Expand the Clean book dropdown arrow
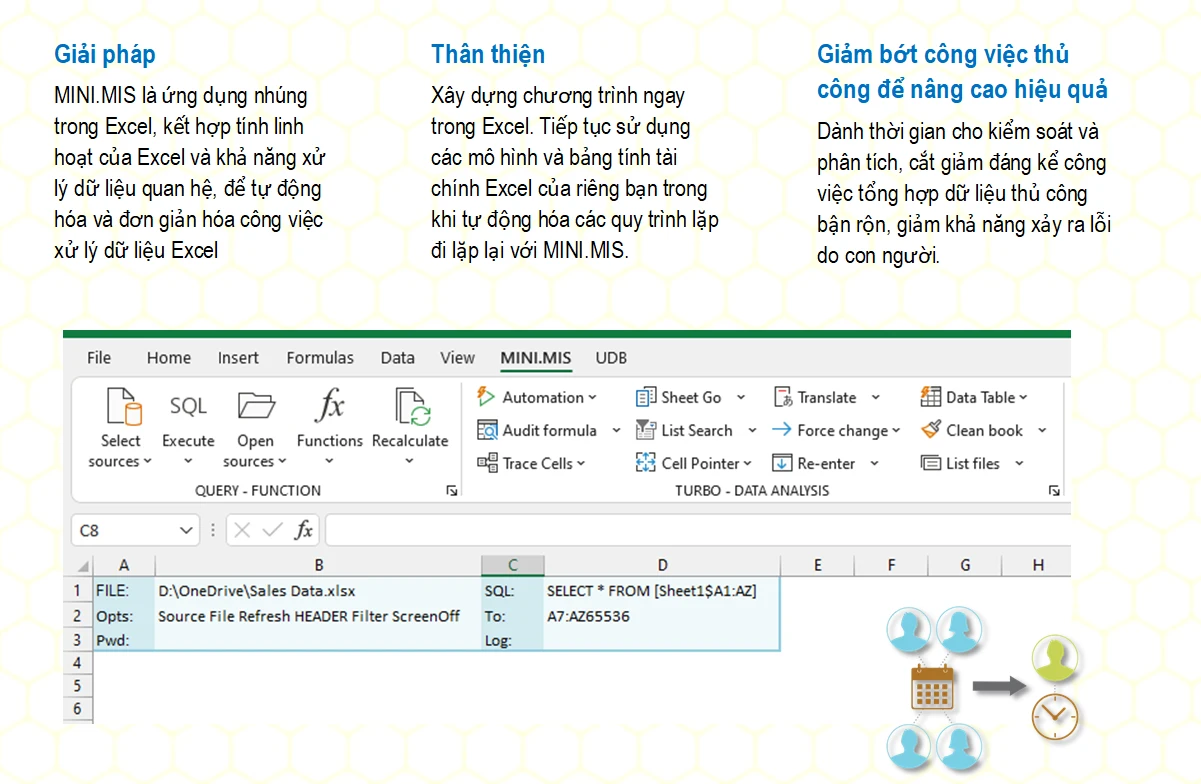Viewport: 1201px width, 784px height. coord(1042,431)
